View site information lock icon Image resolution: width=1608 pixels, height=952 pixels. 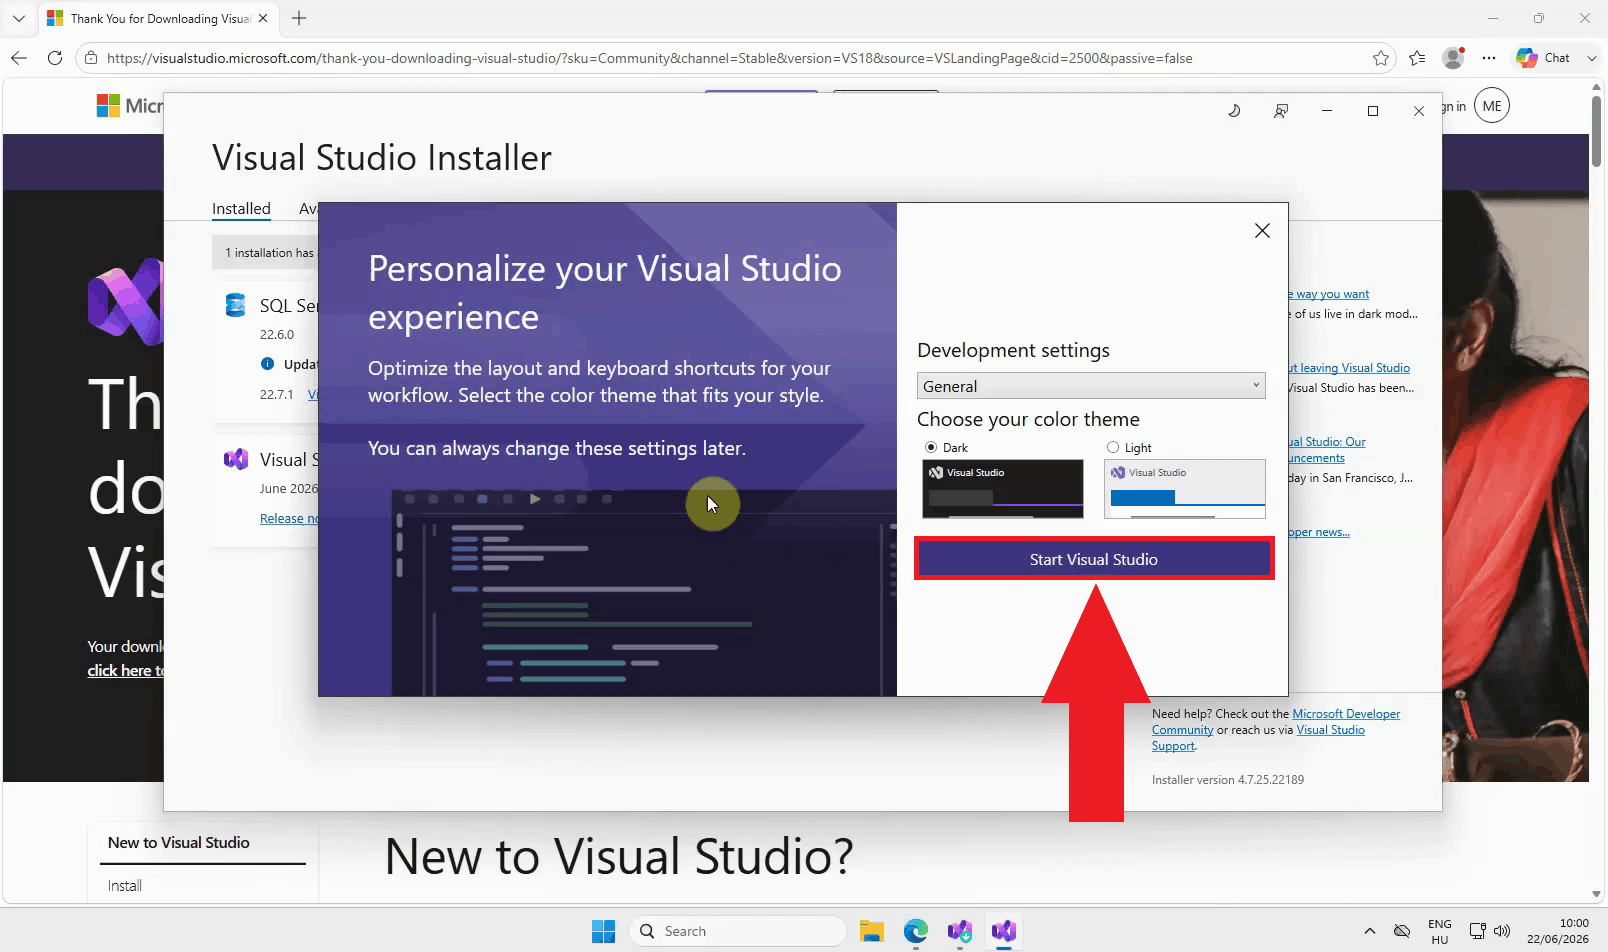pyautogui.click(x=91, y=58)
